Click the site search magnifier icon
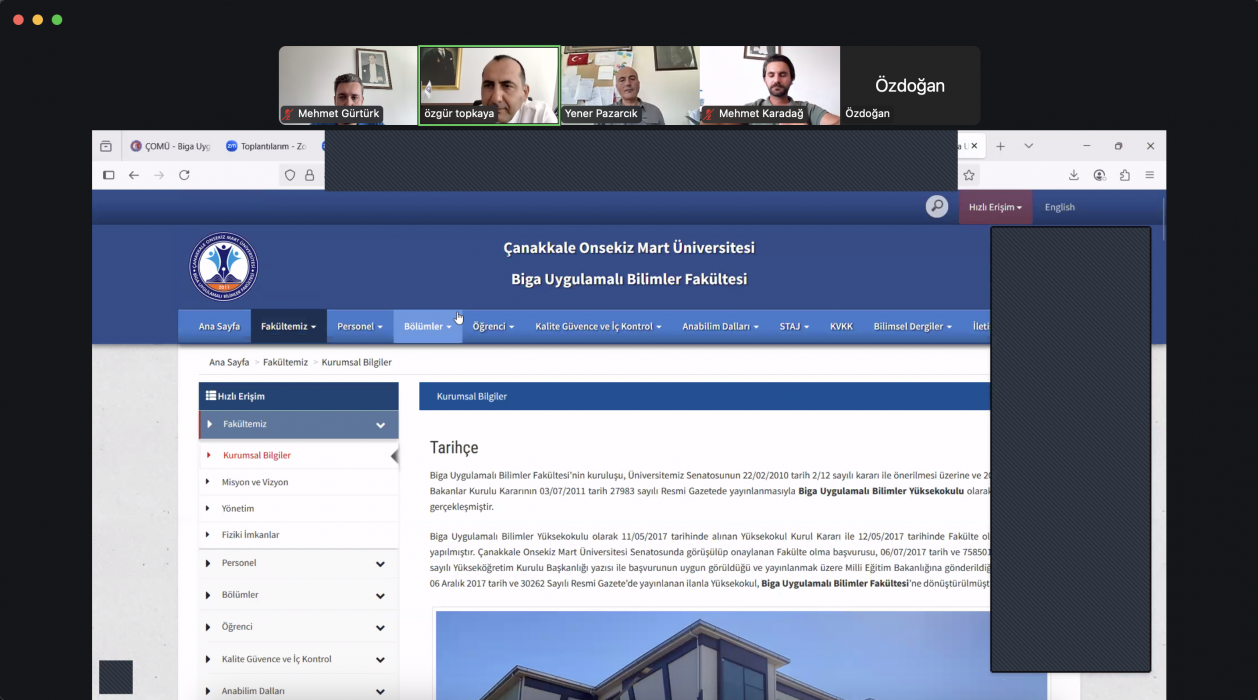This screenshot has height=700, width=1258. click(936, 206)
